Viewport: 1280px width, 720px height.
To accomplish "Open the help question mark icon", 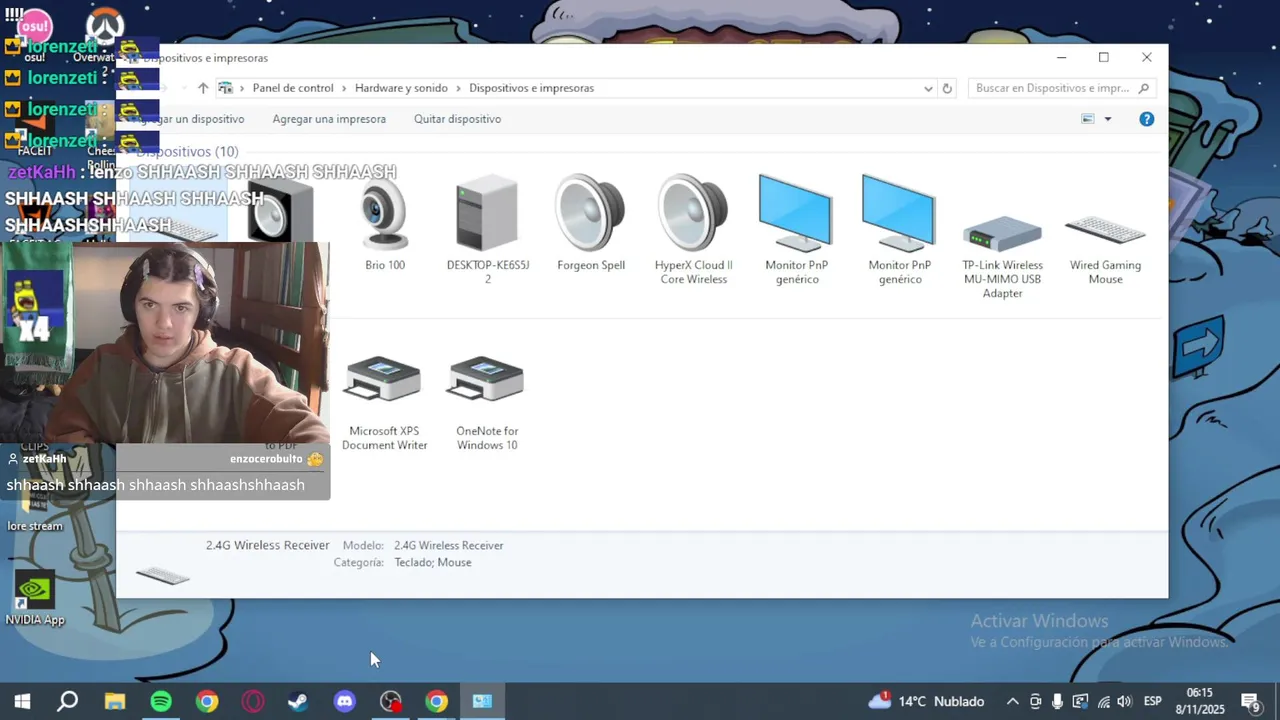I will coord(1147,119).
